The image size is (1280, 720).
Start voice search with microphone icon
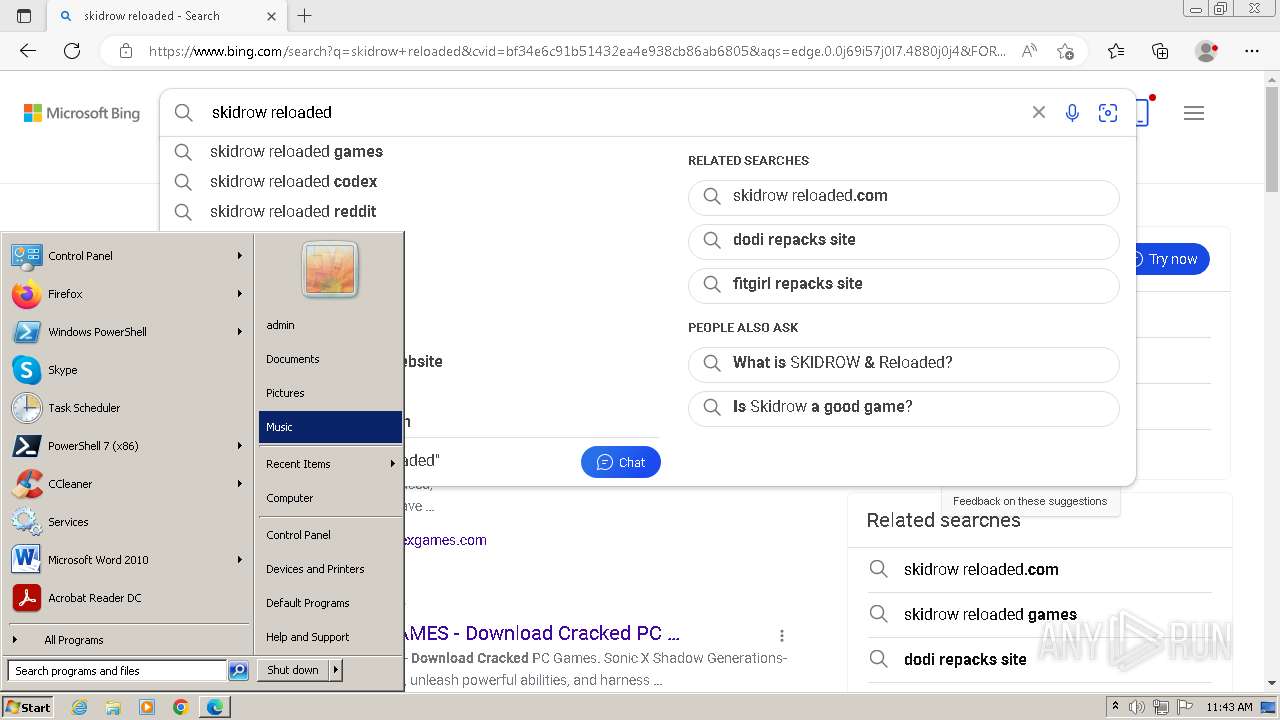[1072, 113]
